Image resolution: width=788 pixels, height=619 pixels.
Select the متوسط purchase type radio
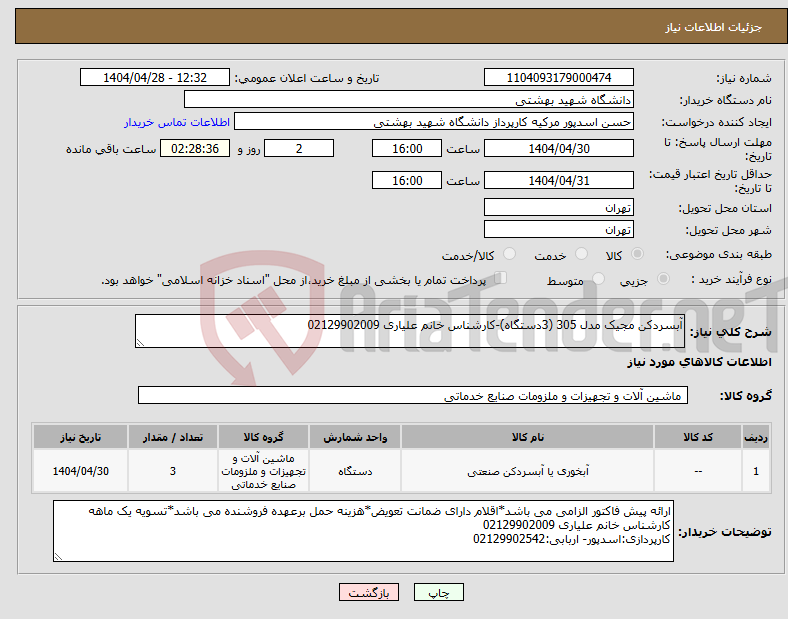click(x=598, y=278)
